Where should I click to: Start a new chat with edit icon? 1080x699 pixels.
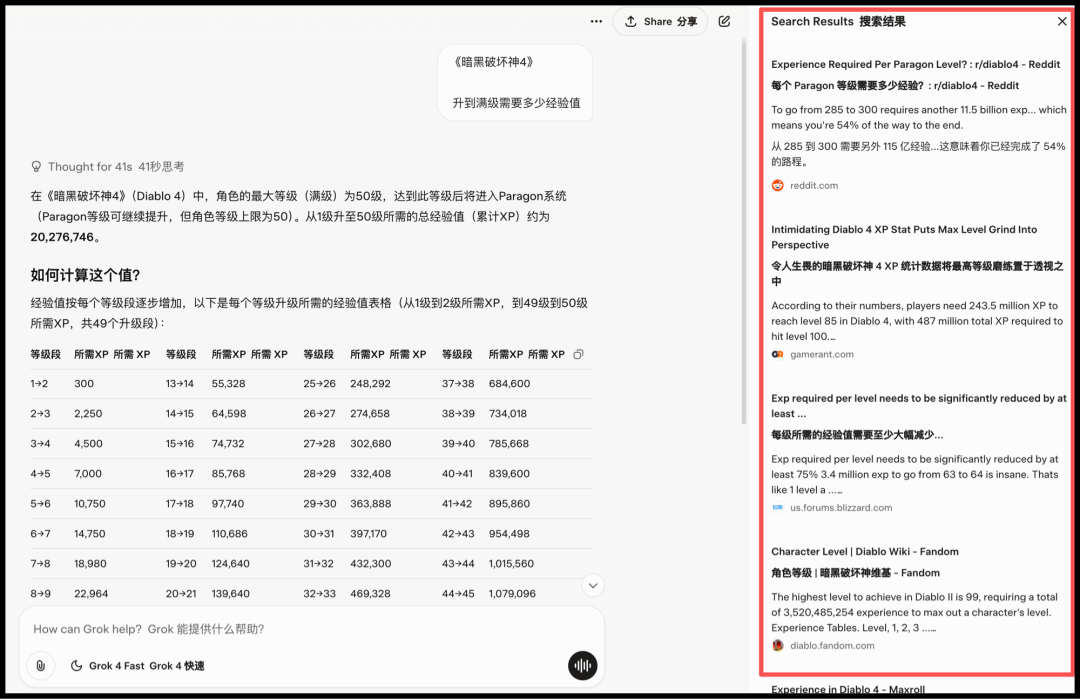[724, 21]
